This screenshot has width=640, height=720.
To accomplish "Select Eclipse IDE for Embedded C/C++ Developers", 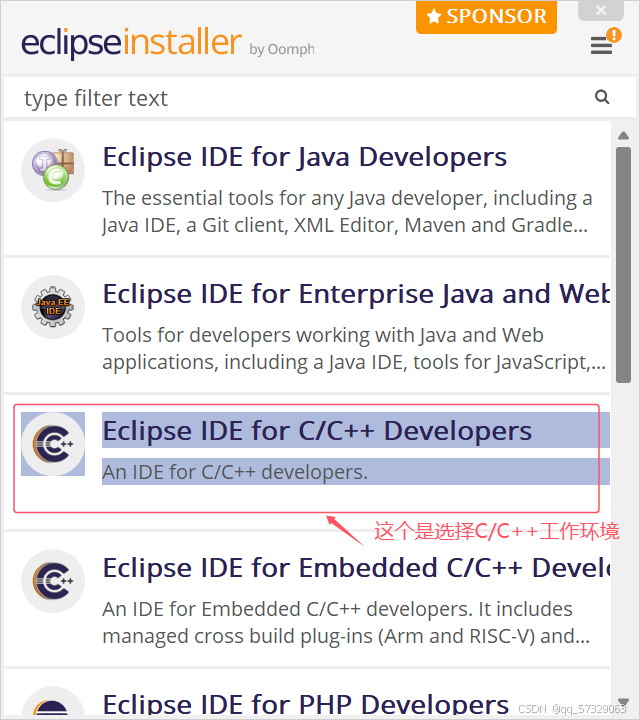I will click(356, 568).
